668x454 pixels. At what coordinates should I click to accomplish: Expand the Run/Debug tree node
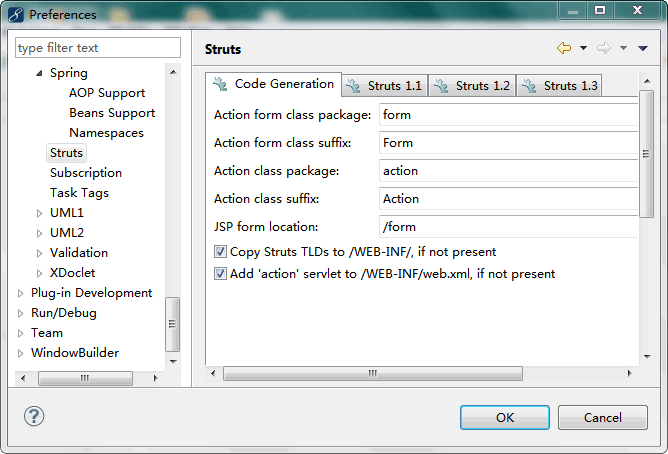coord(20,313)
